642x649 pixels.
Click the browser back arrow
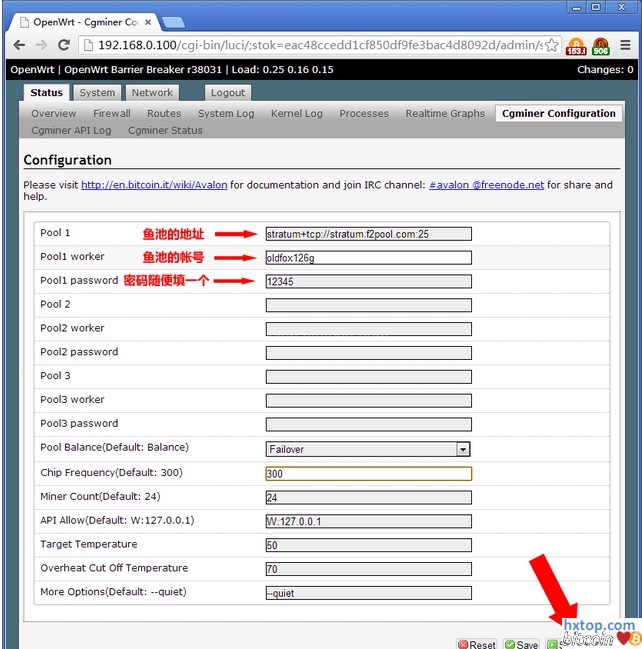19,45
